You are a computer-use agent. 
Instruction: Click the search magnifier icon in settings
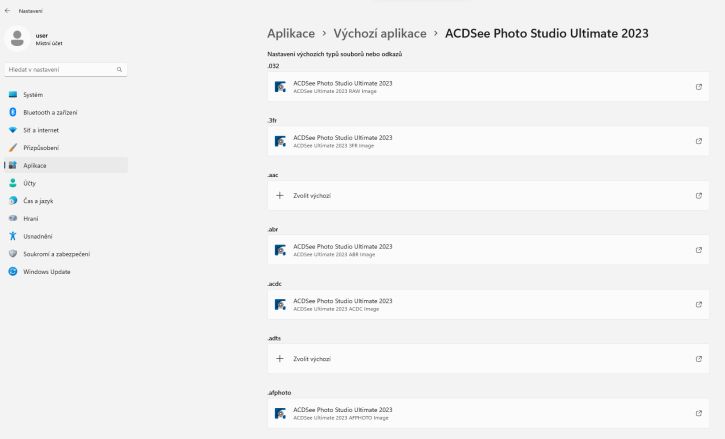119,69
